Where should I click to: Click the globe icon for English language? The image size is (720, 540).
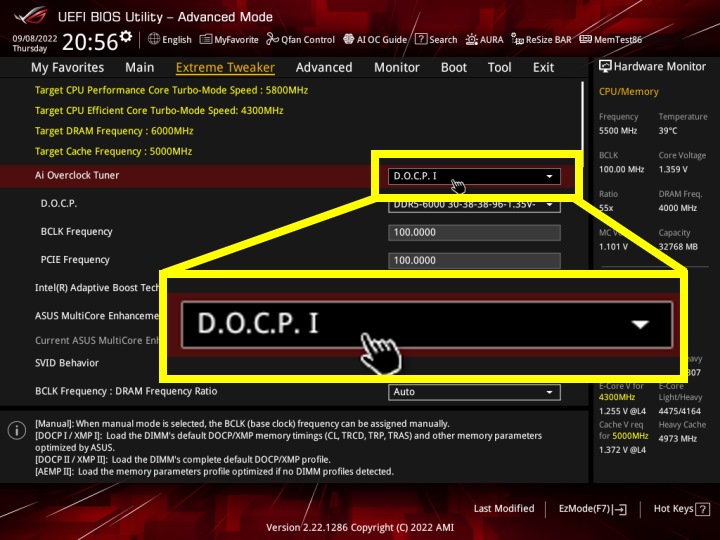(154, 39)
